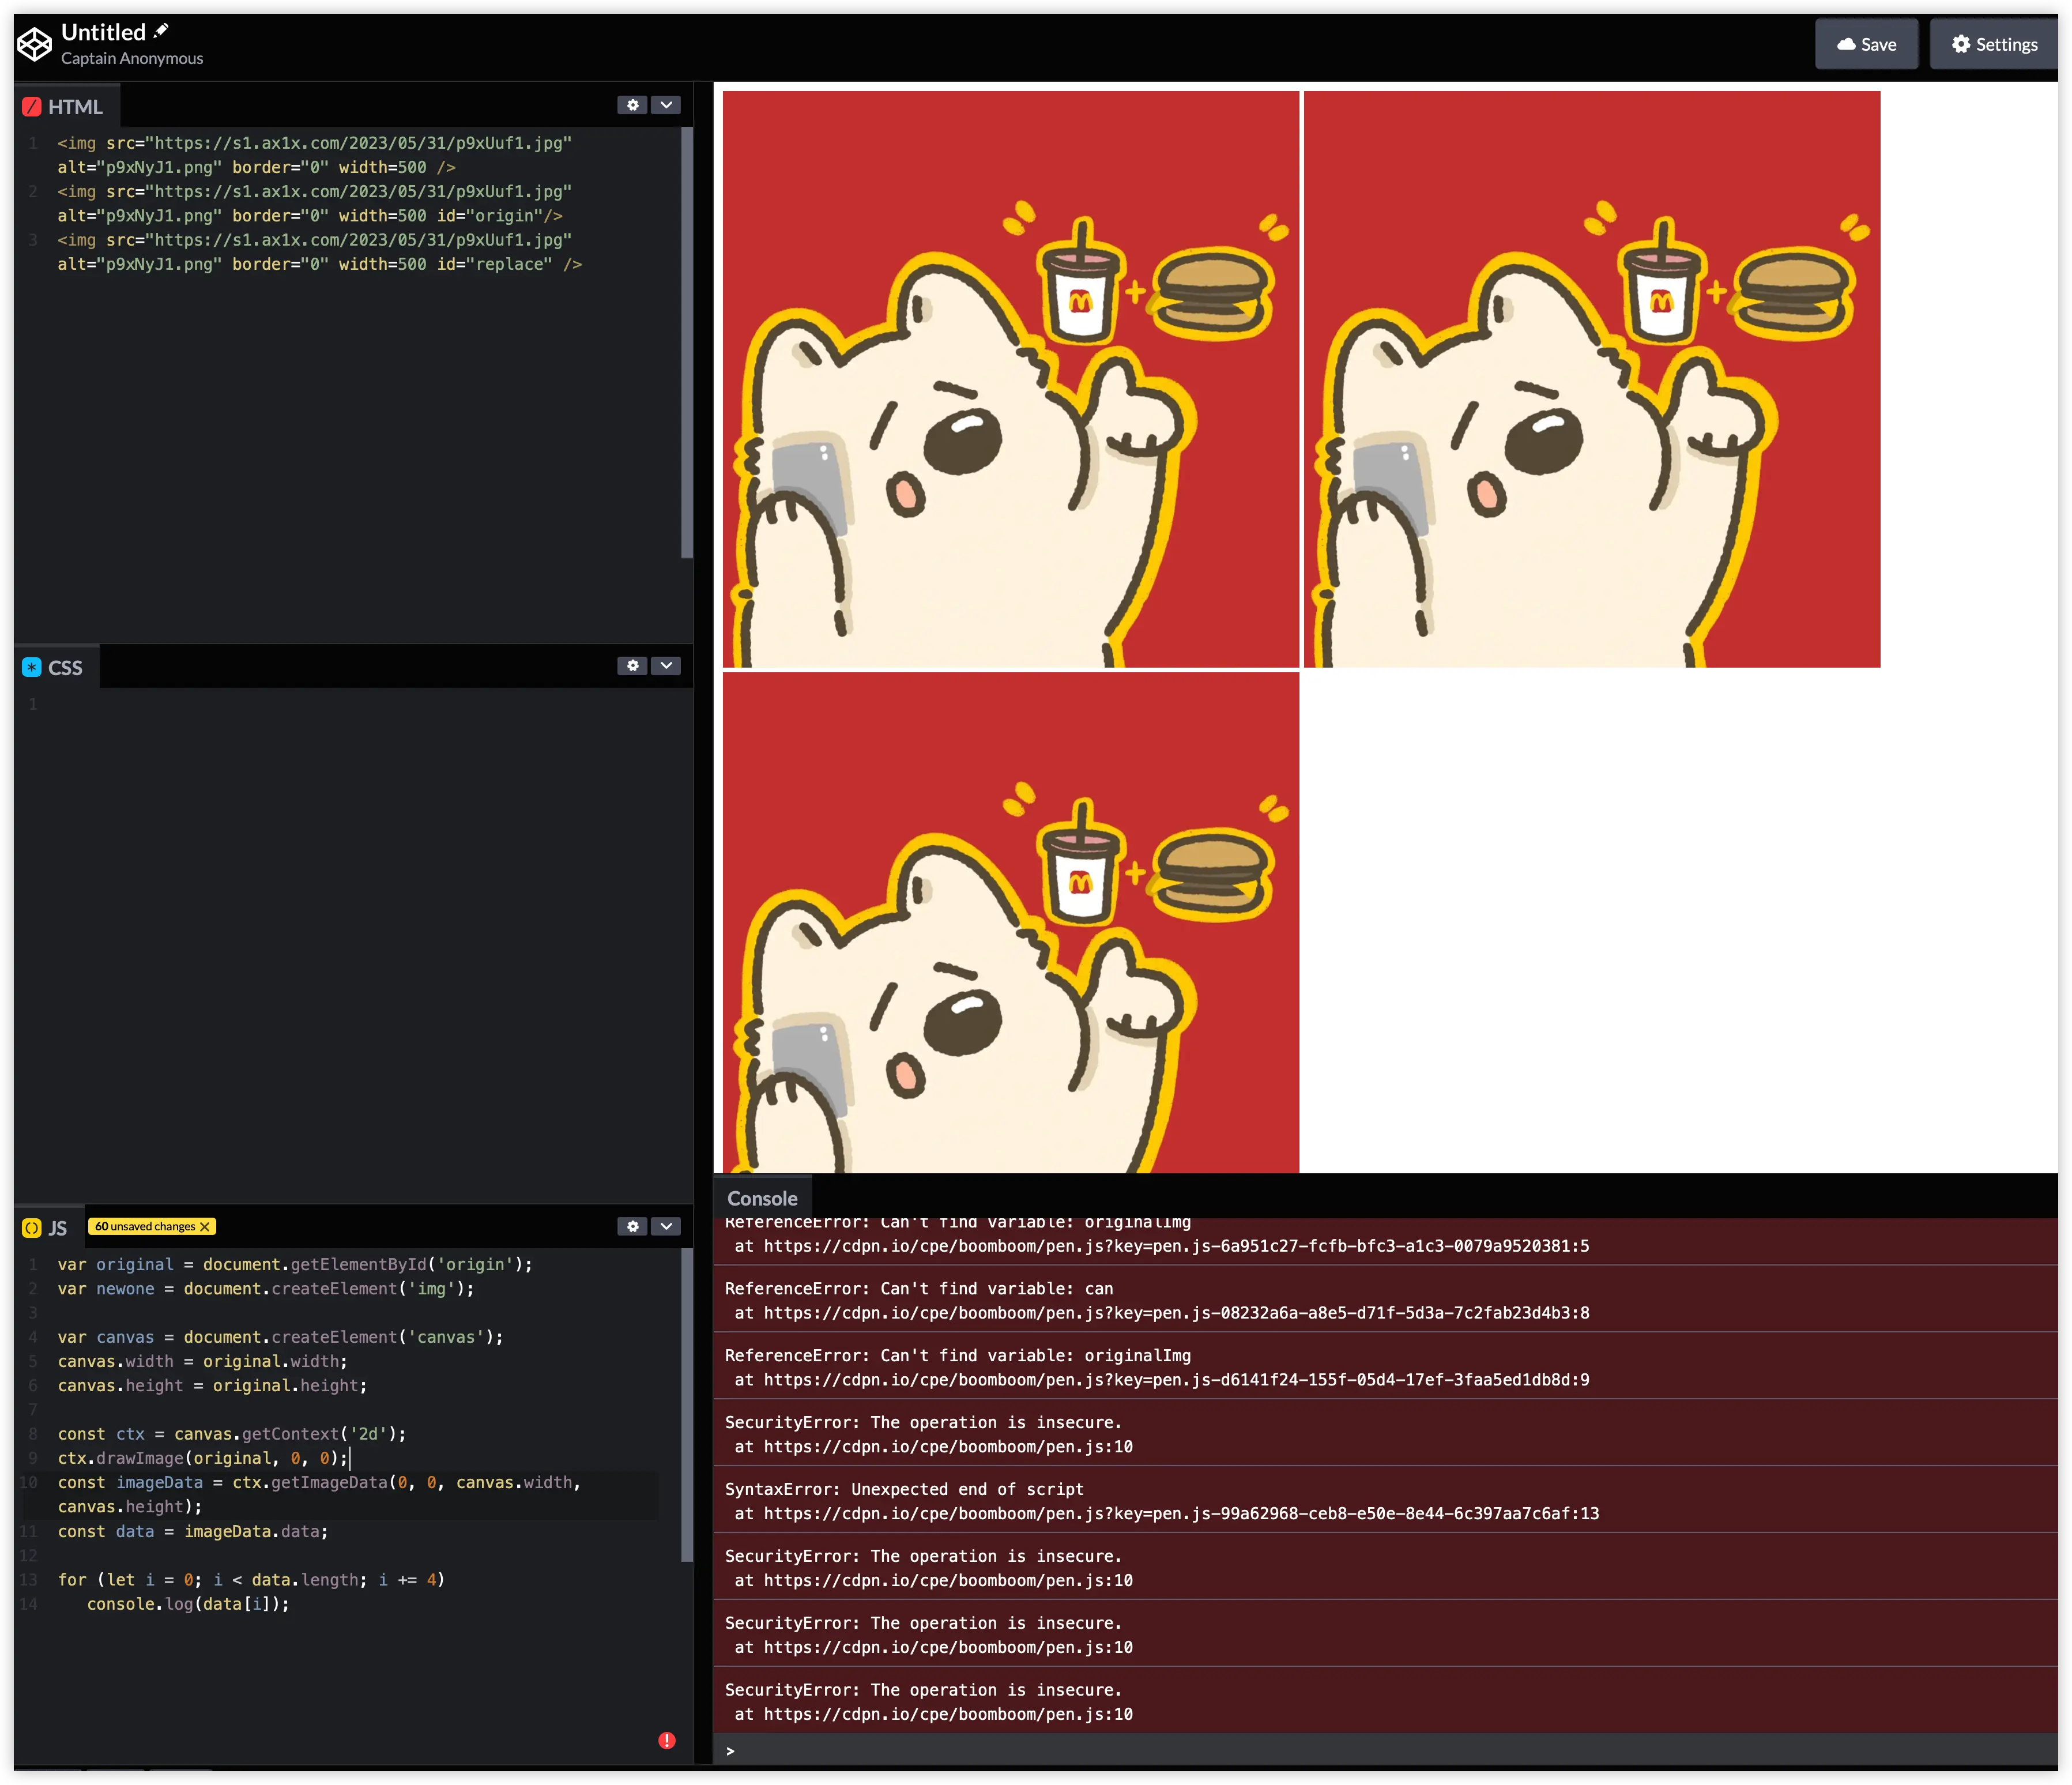
Task: Click the CodePen logo icon
Action: pyautogui.click(x=35, y=44)
